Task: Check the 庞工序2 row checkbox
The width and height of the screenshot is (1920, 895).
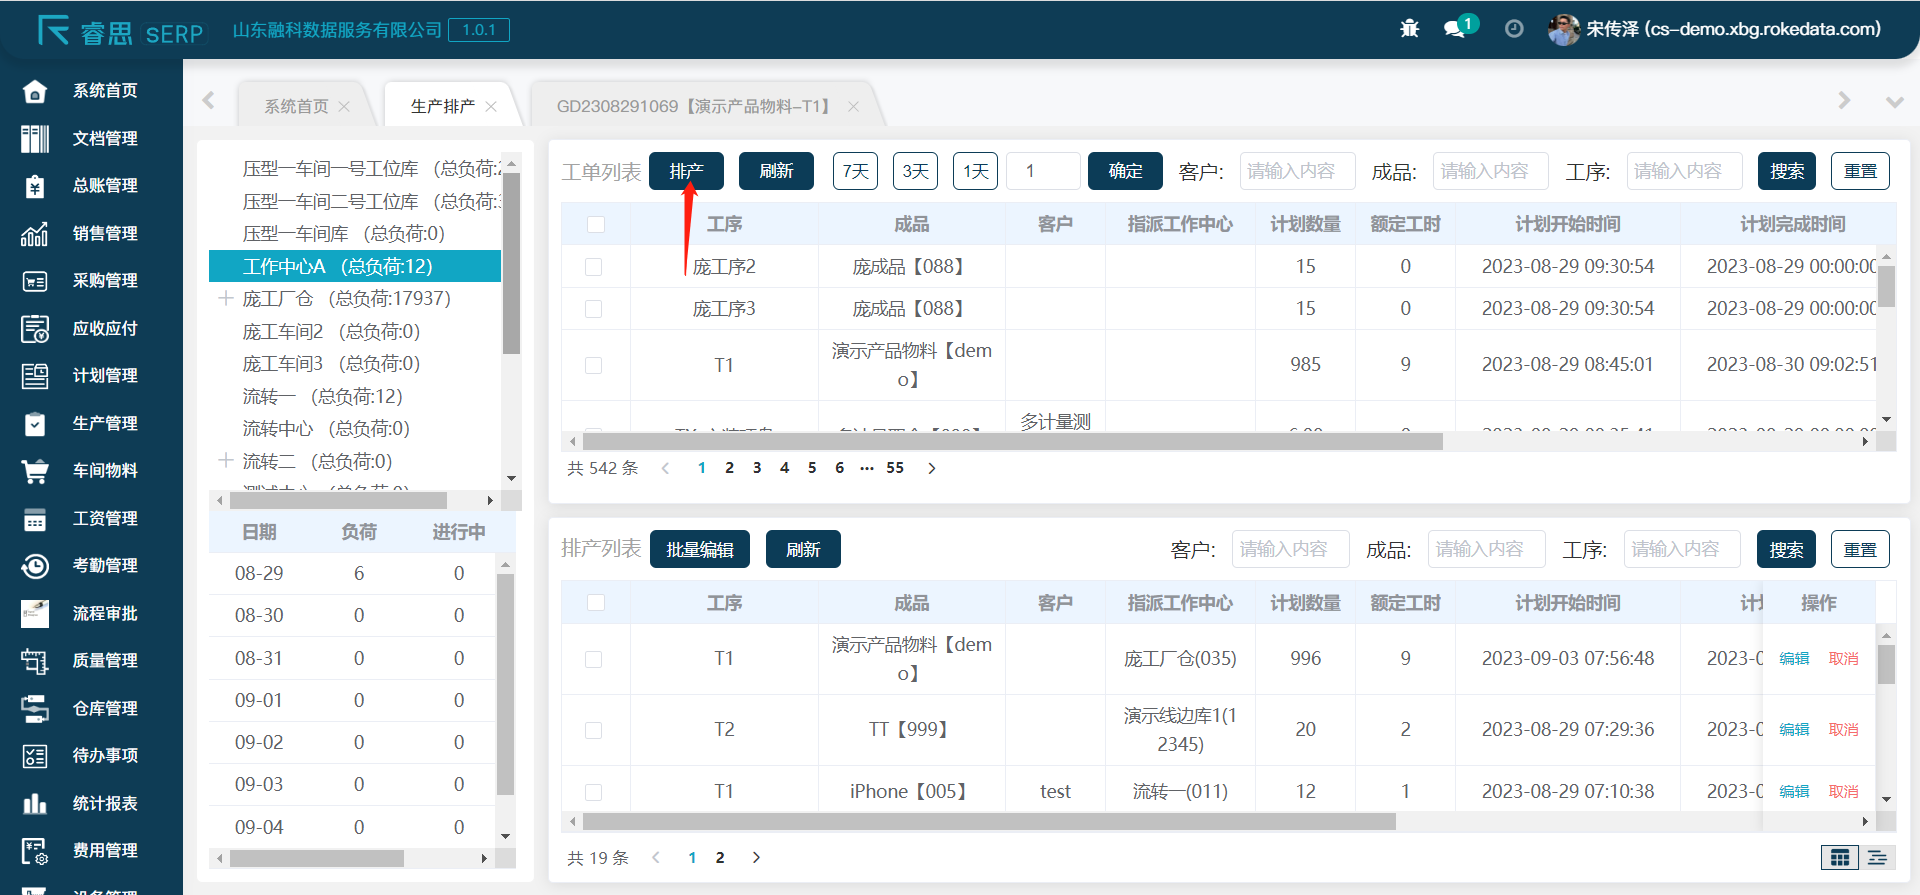Action: pos(594,267)
